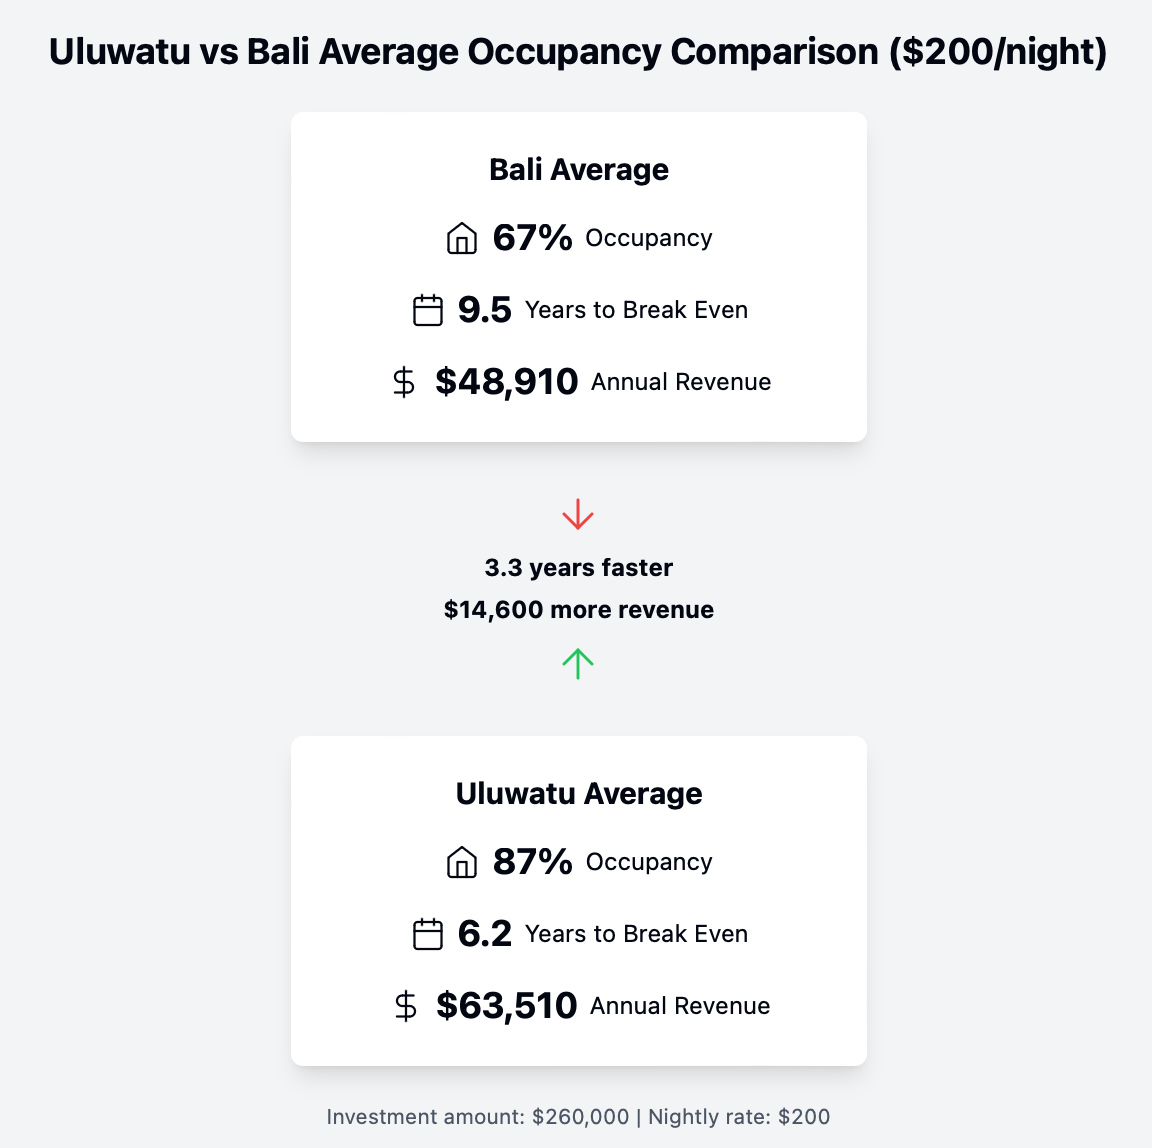
Task: Click the '$14,600 more revenue' text
Action: point(579,610)
